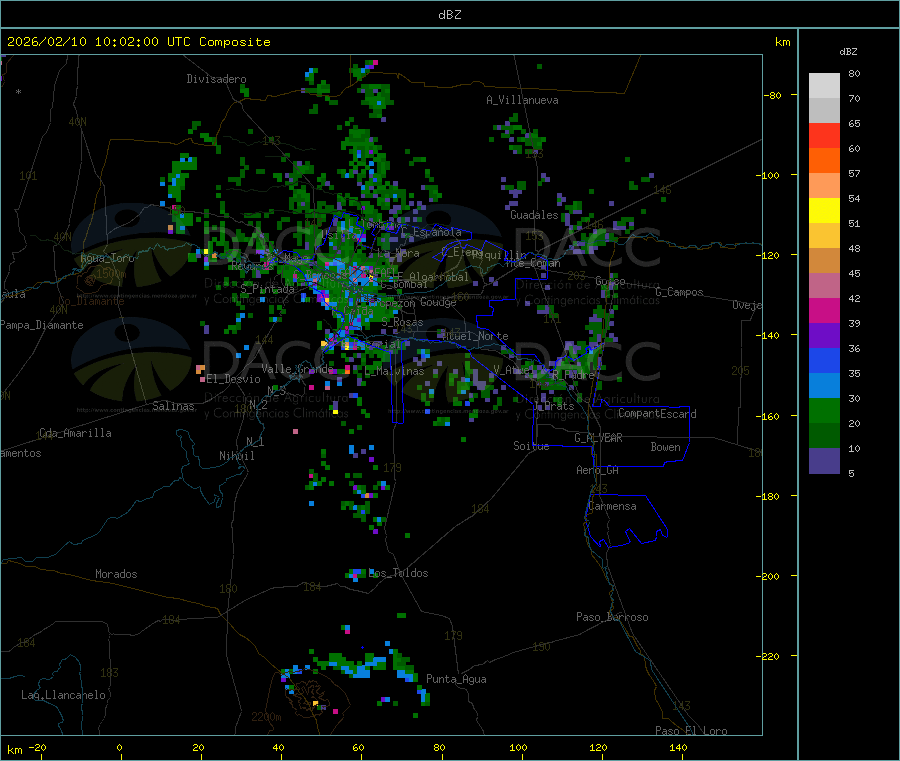Select the Los_Toldos label
Screen dimensions: 900x761
(x=398, y=573)
